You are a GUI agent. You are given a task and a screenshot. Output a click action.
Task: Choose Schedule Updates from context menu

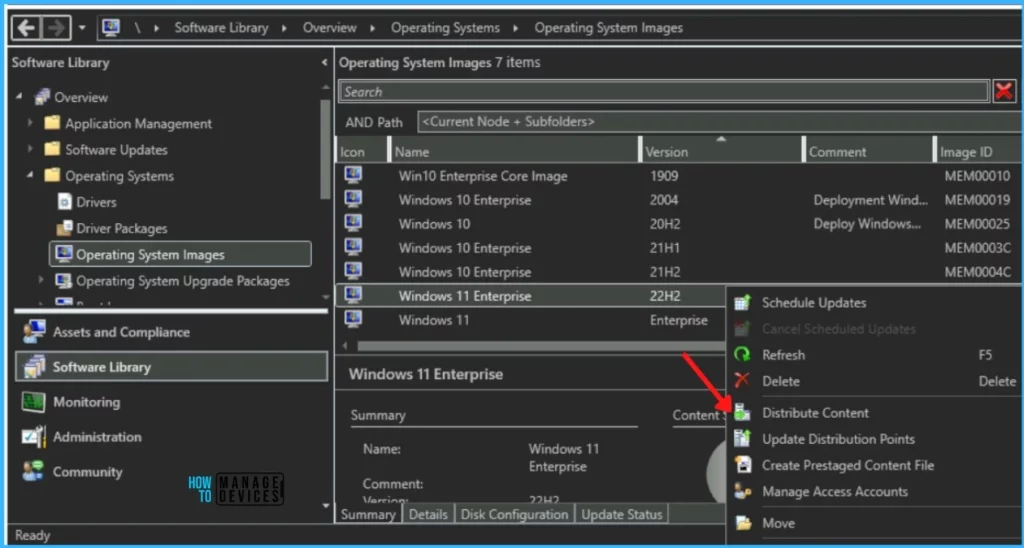[x=874, y=302]
